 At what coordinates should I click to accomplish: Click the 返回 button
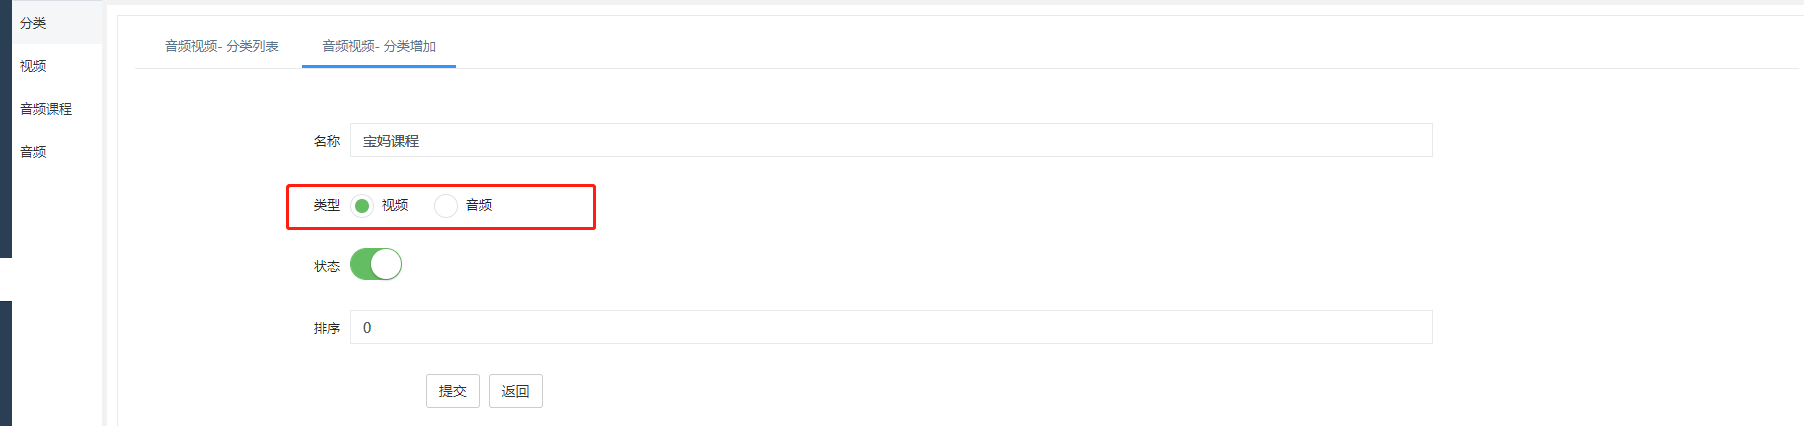pos(516,391)
